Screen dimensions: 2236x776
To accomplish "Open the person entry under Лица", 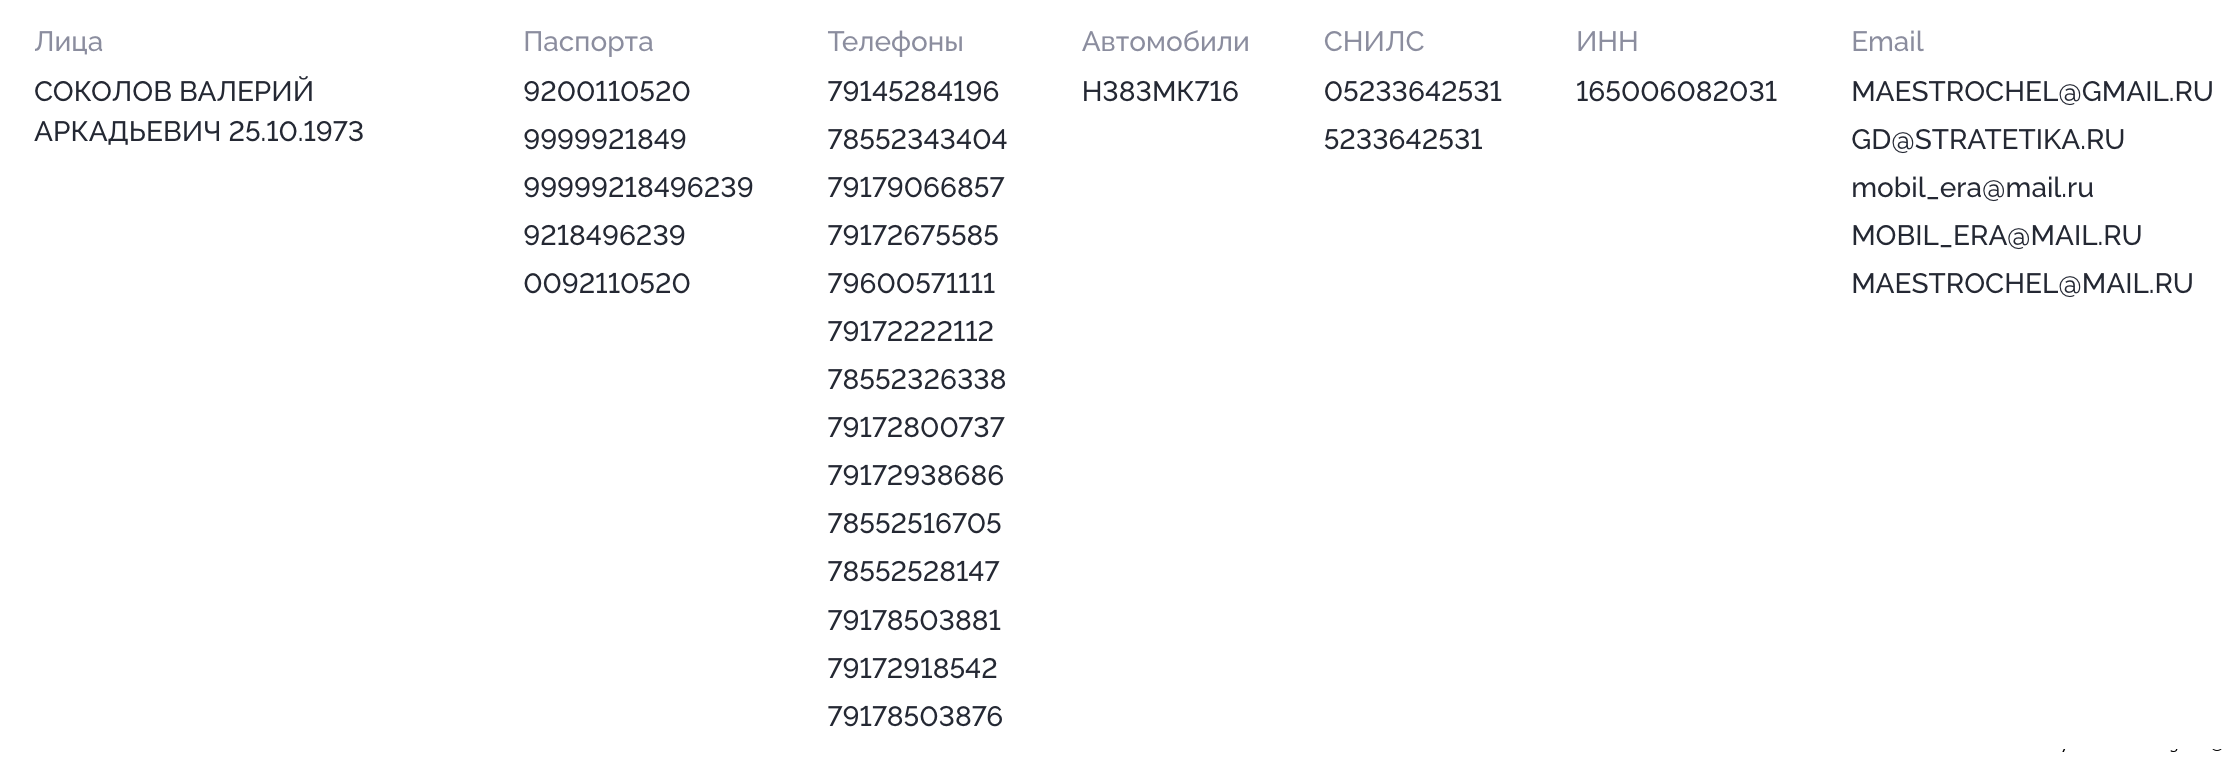I will (x=199, y=112).
